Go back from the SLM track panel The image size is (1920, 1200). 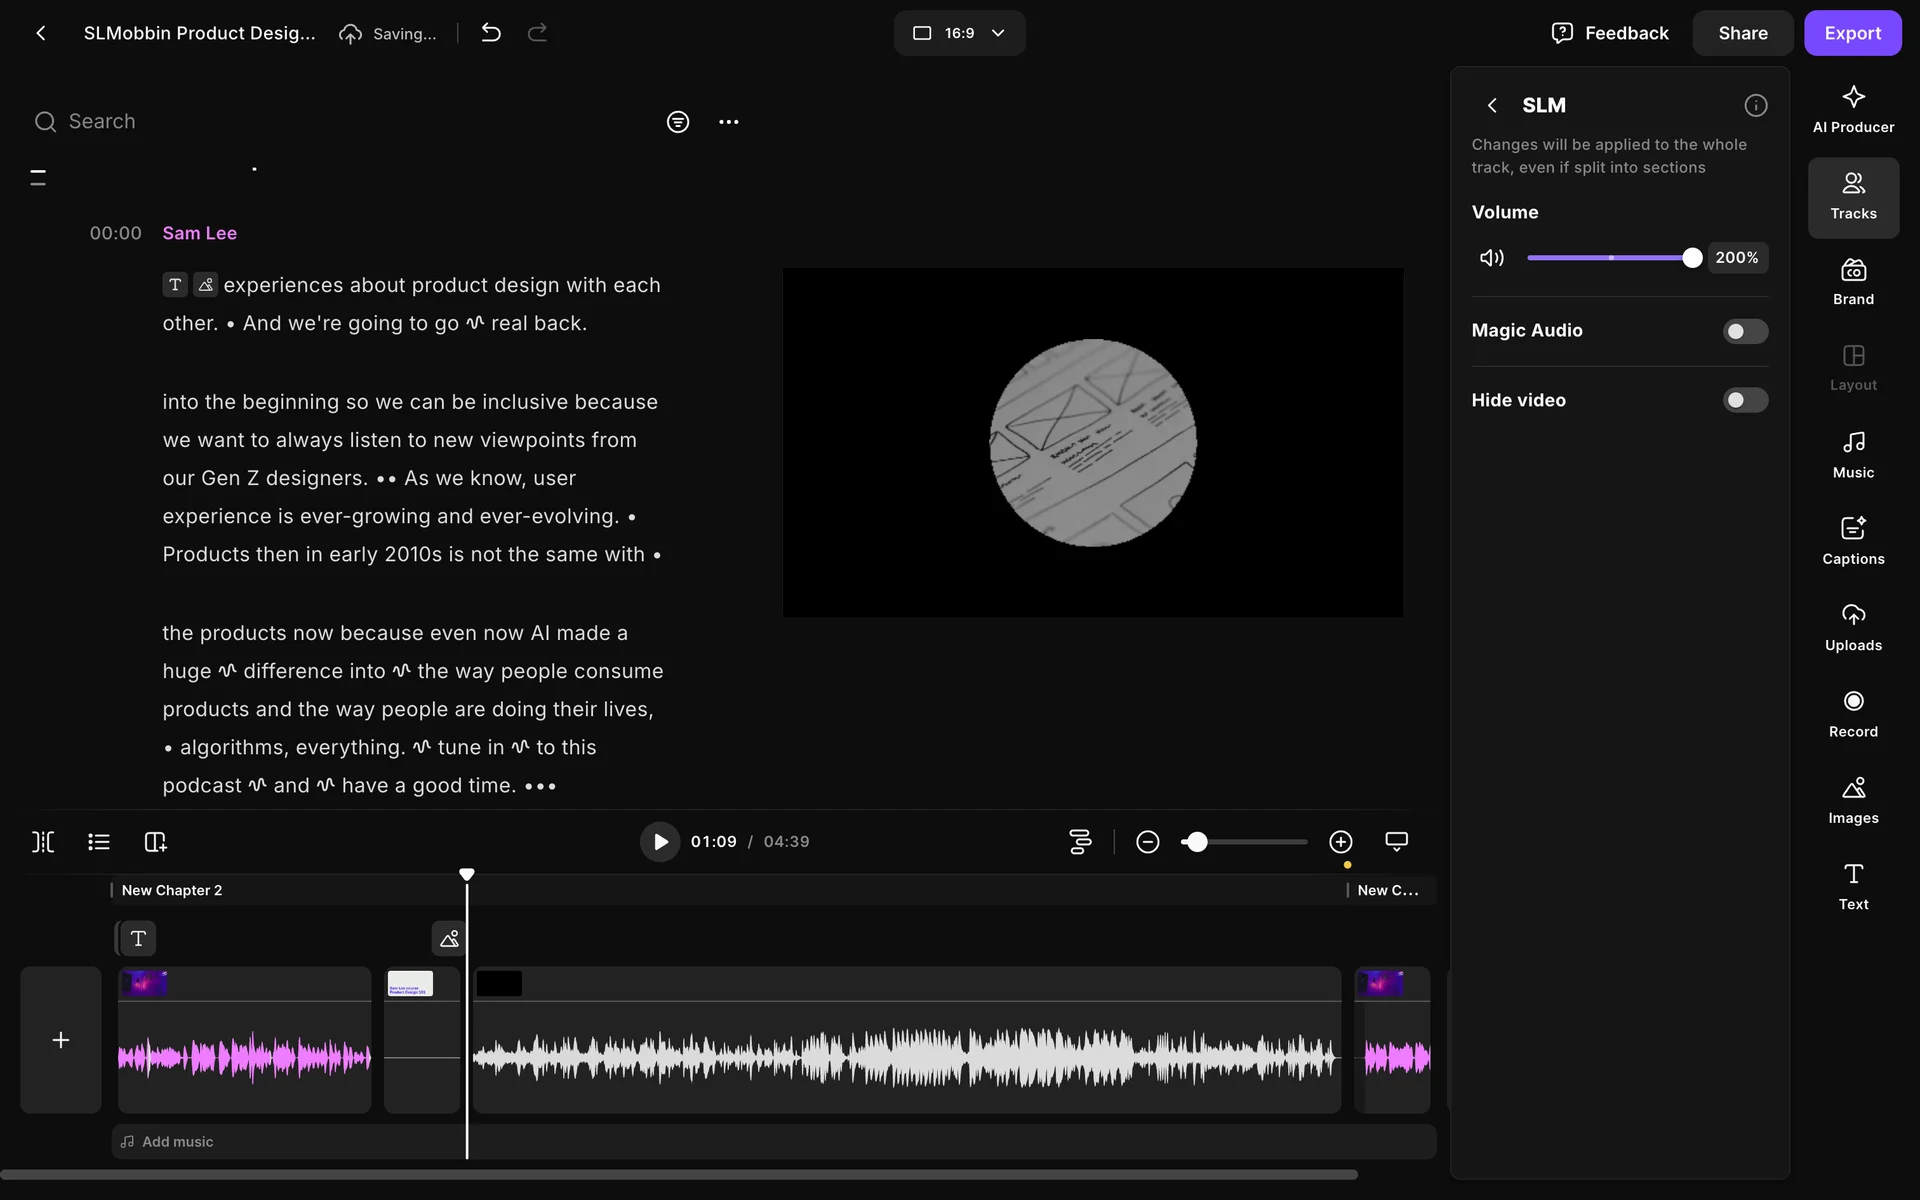pyautogui.click(x=1491, y=105)
